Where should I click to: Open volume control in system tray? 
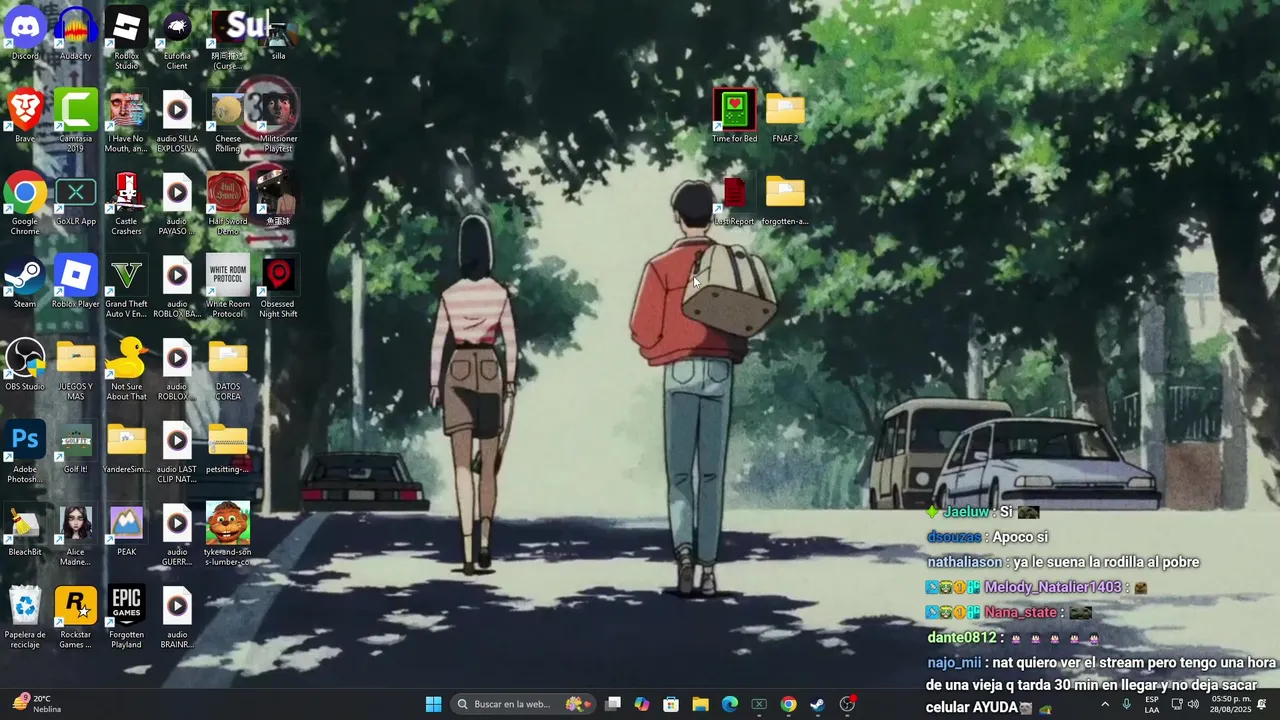(1193, 704)
